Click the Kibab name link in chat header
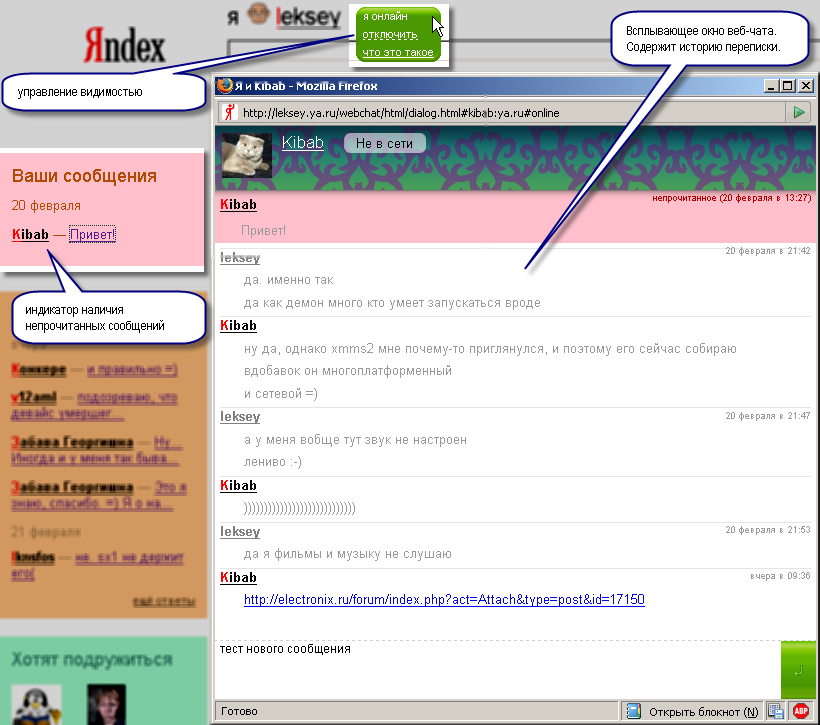 pos(303,143)
